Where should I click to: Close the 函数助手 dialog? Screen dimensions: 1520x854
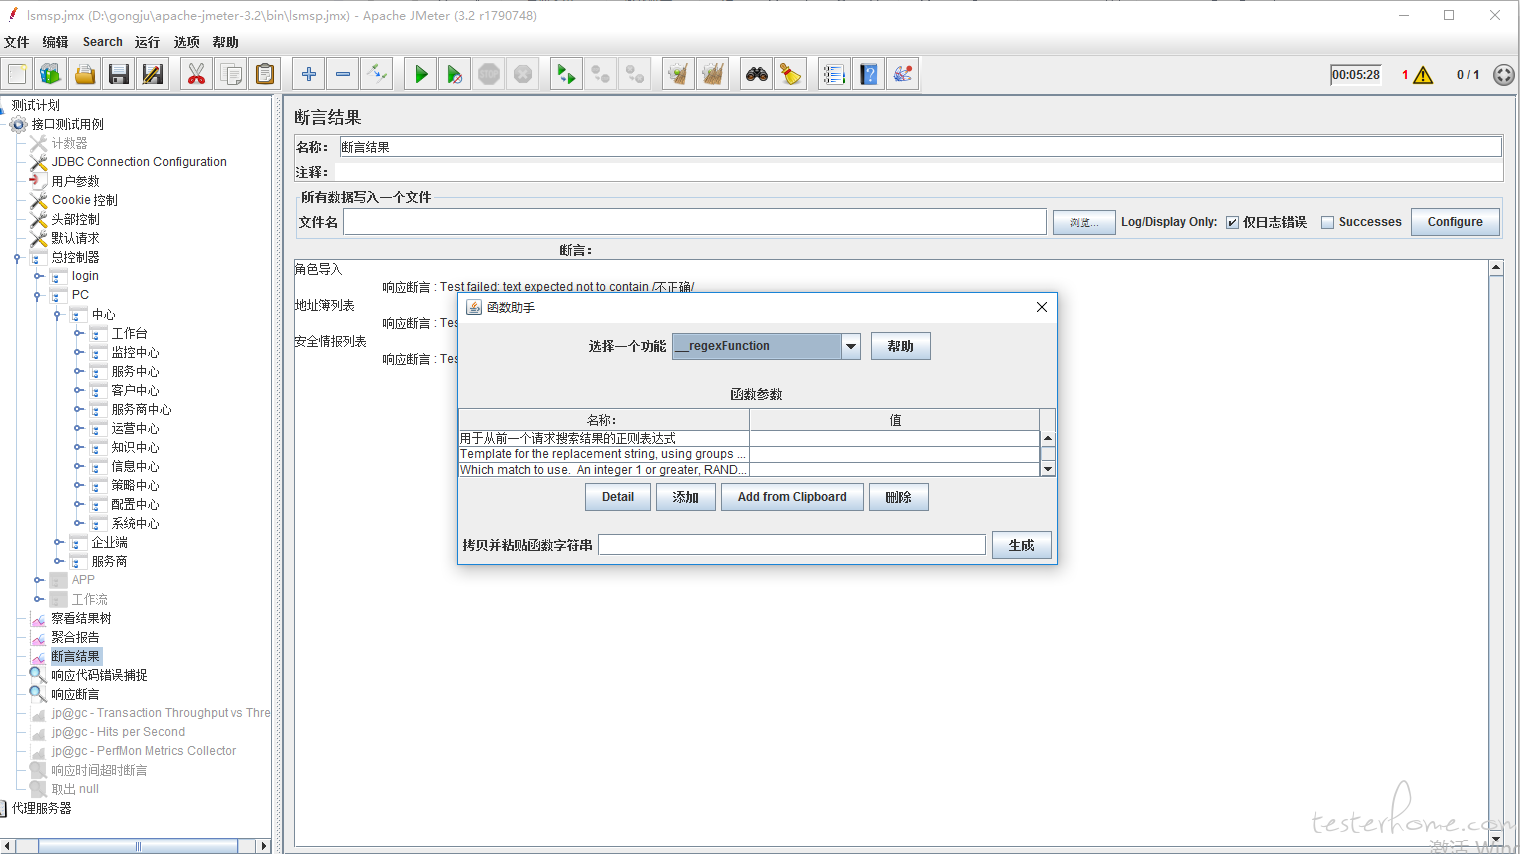pos(1042,307)
